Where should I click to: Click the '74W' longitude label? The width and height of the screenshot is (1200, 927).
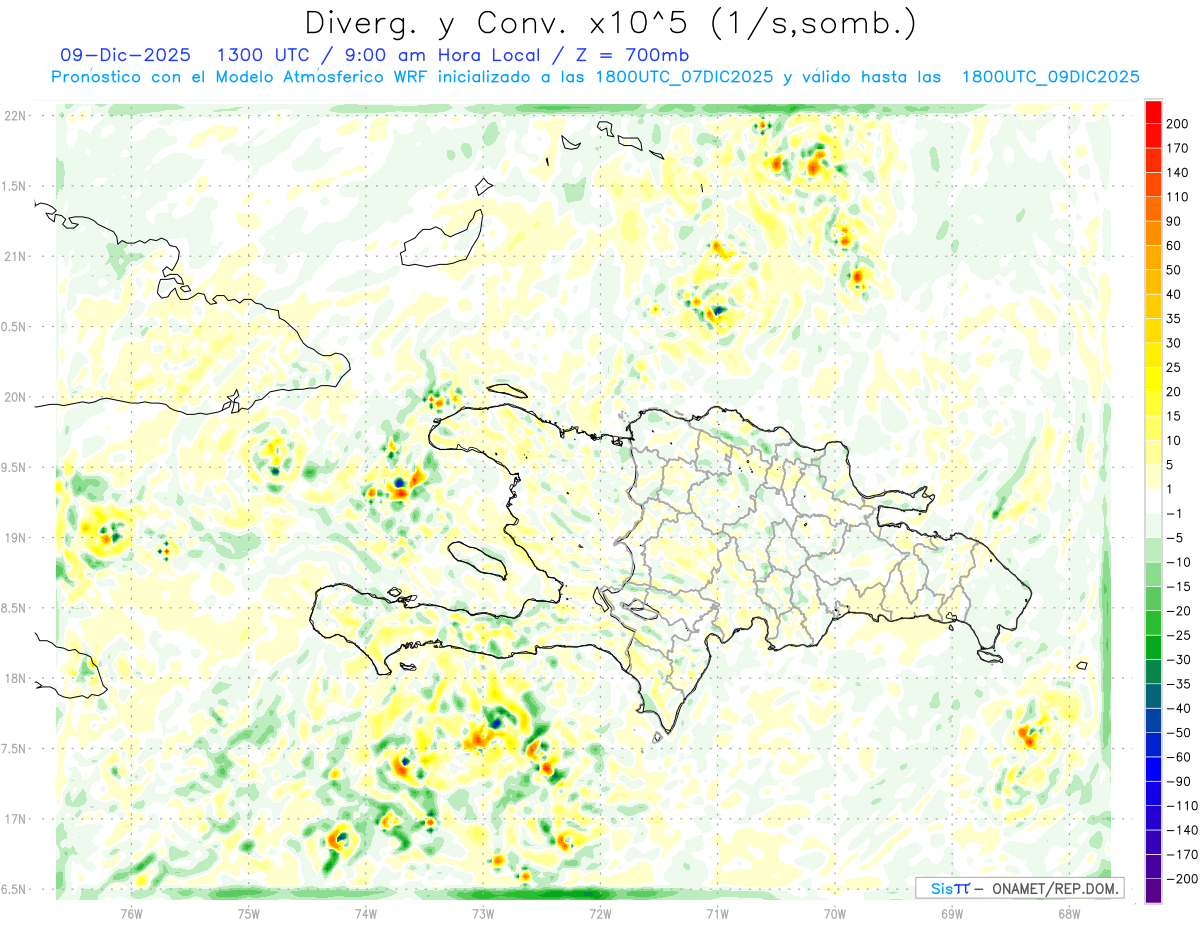pos(366,913)
